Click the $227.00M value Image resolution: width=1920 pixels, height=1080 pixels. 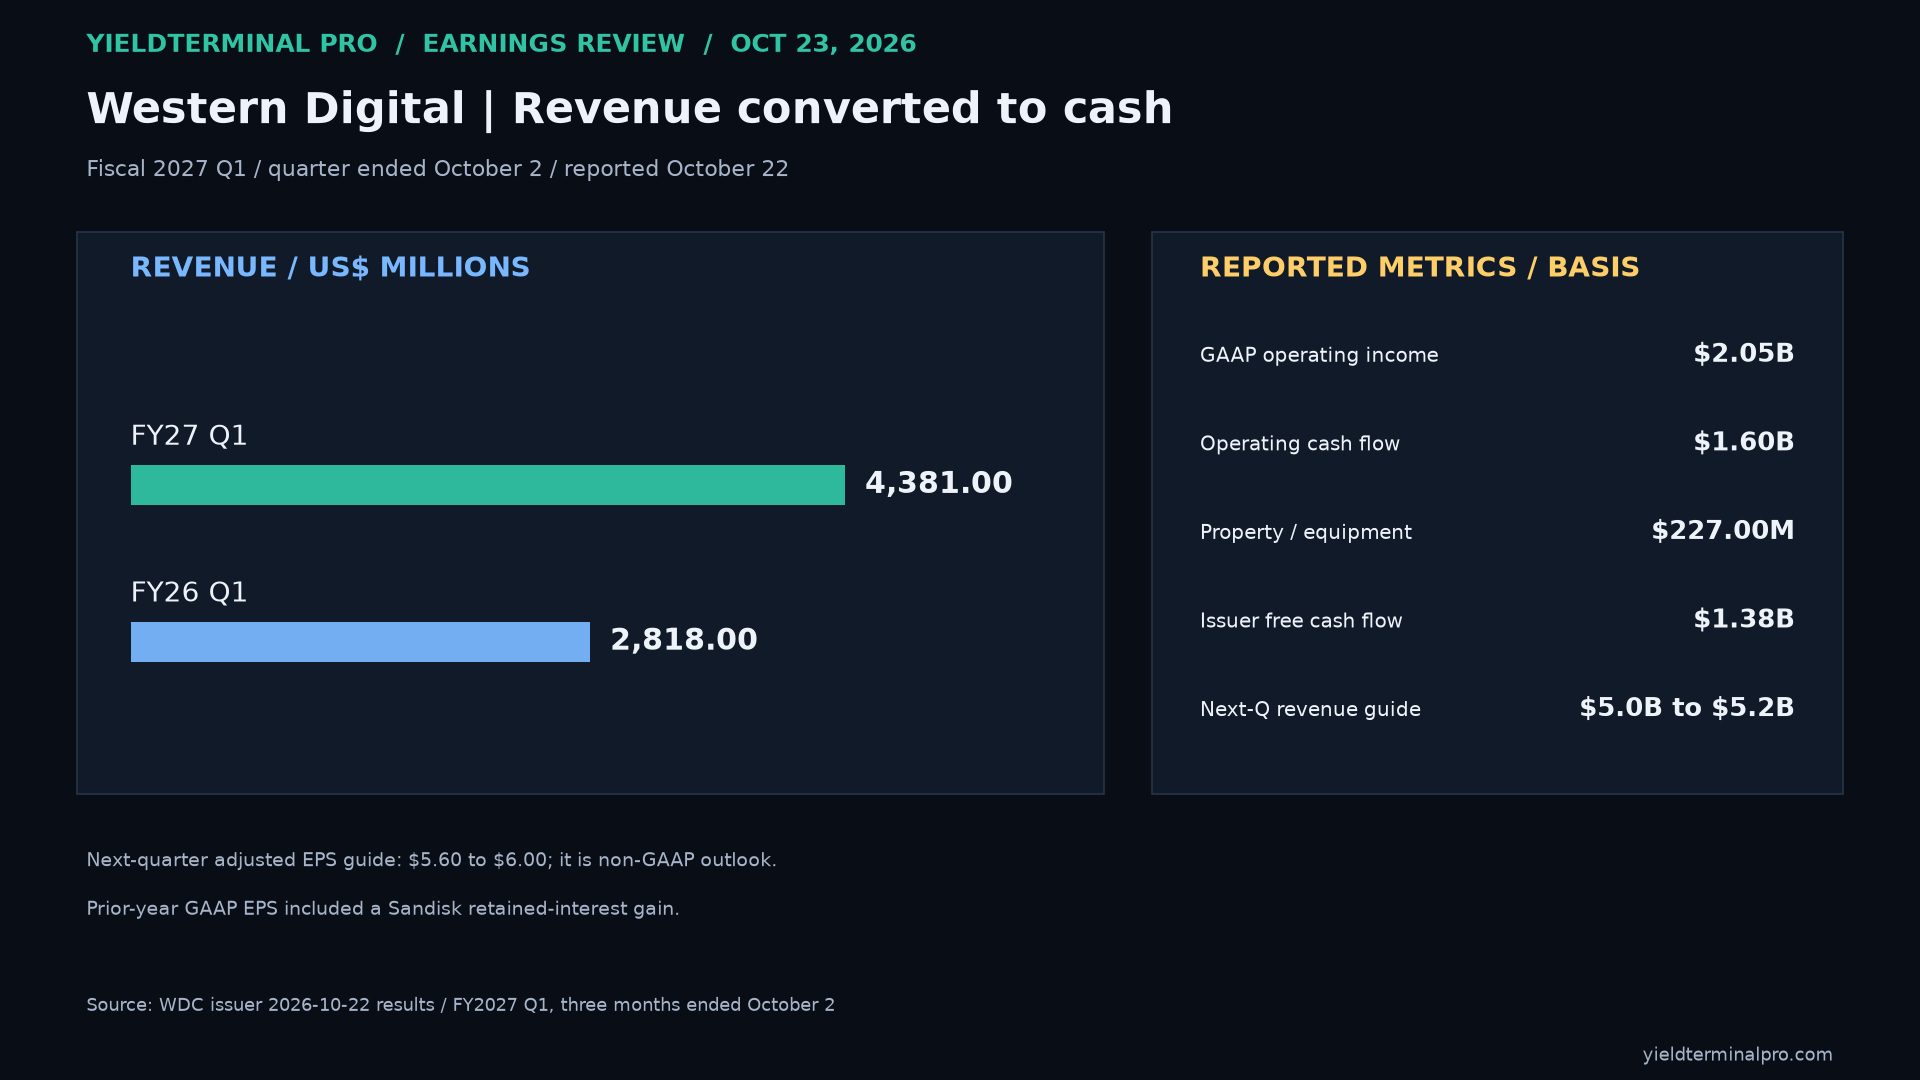click(1722, 531)
